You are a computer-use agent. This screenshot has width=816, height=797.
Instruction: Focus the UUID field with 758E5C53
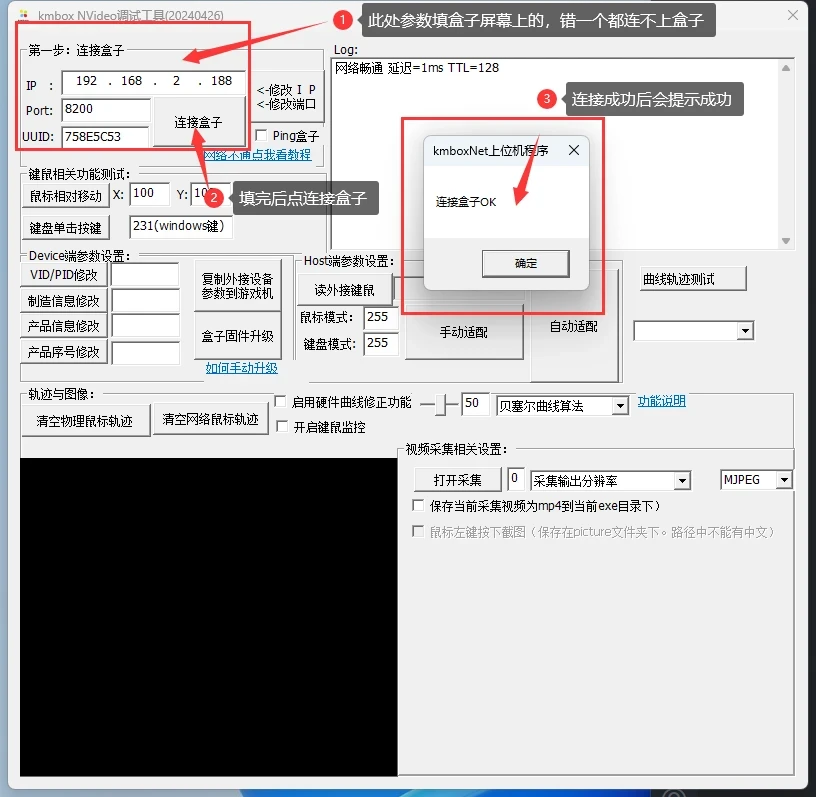(x=105, y=137)
